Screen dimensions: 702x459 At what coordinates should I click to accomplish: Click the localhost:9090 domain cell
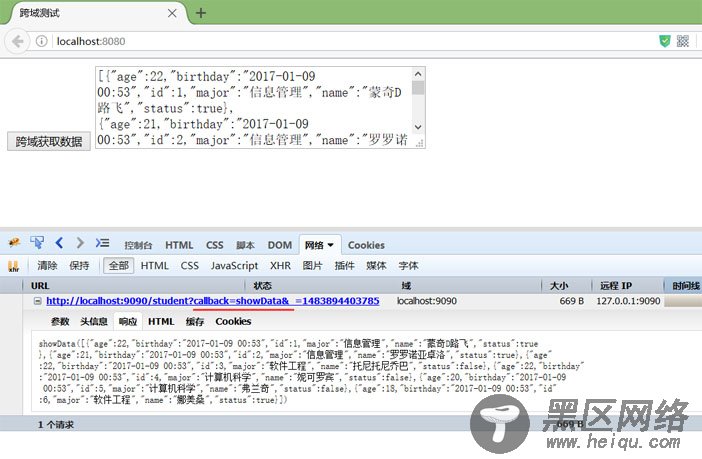(427, 301)
